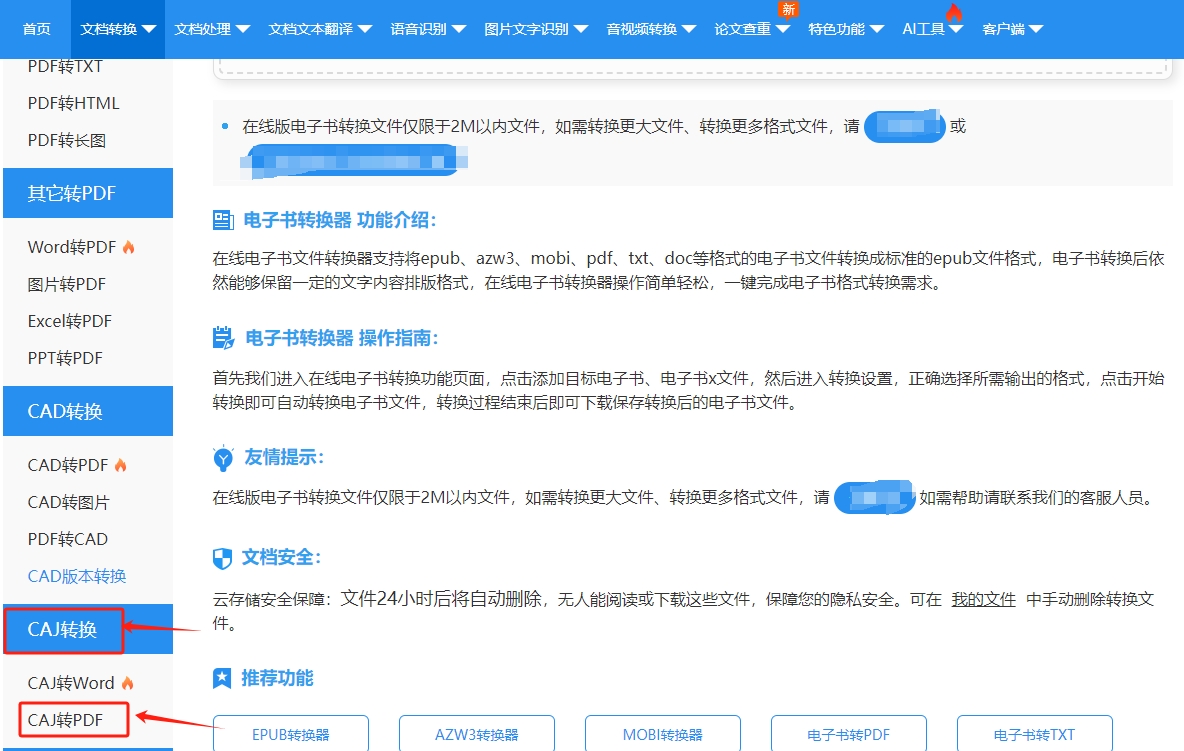Open the 客户端 menu
Screen dimensions: 1184x751
(x=1004, y=29)
